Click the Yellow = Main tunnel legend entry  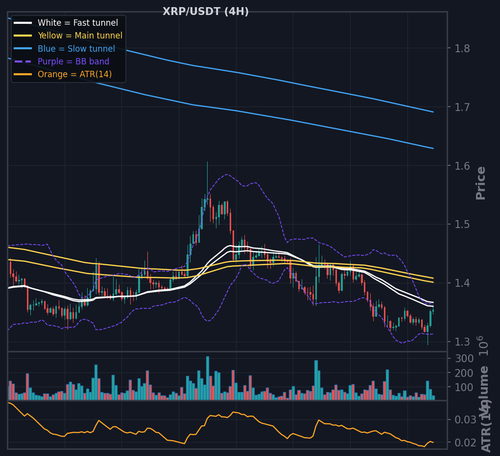(x=68, y=35)
